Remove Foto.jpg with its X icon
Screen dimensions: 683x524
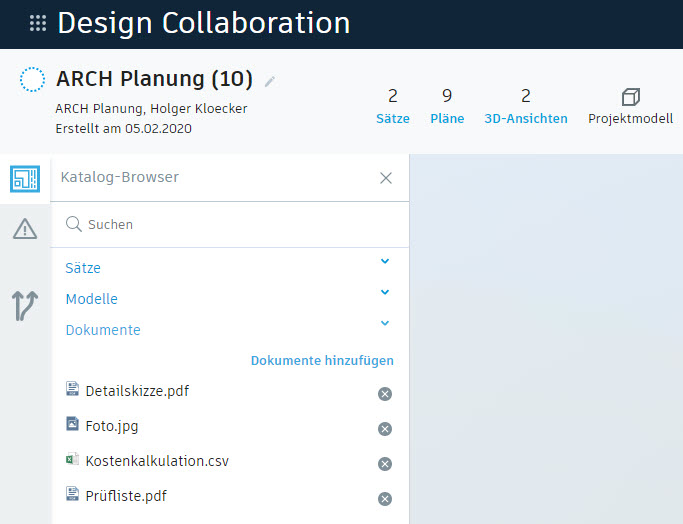(385, 429)
